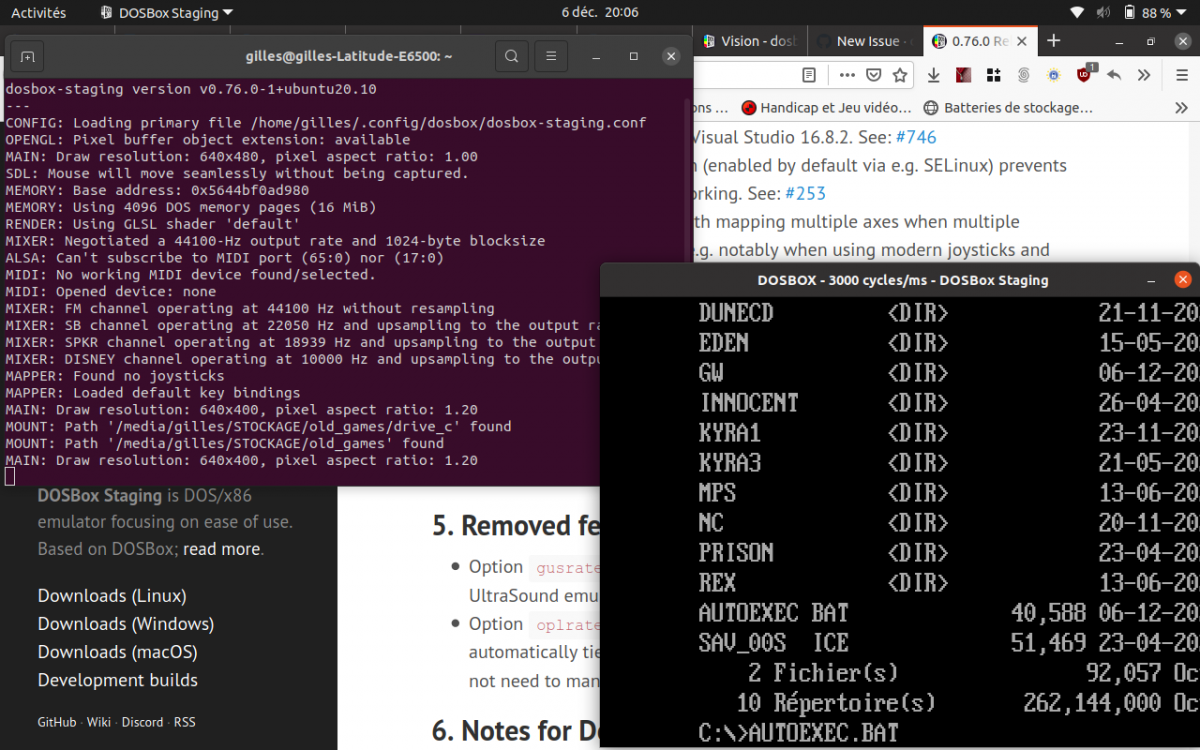Visit the Discord footer link
1200x750 pixels.
pos(143,722)
